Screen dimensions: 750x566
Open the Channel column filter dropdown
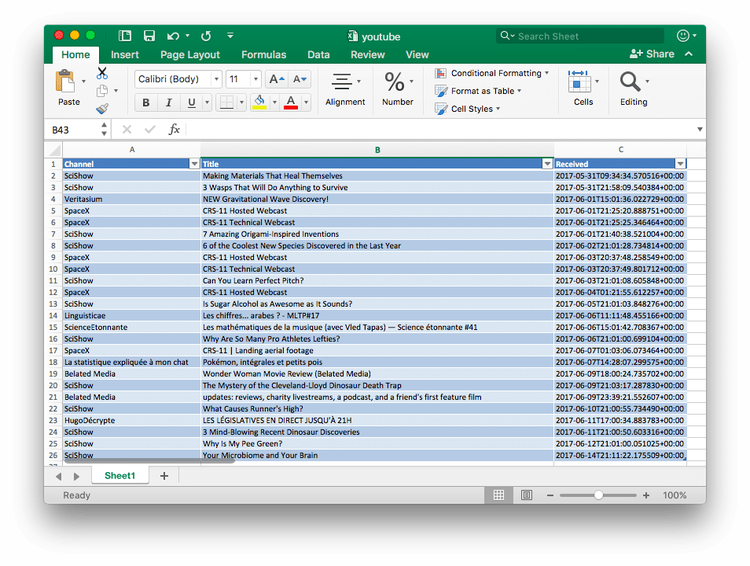click(194, 164)
